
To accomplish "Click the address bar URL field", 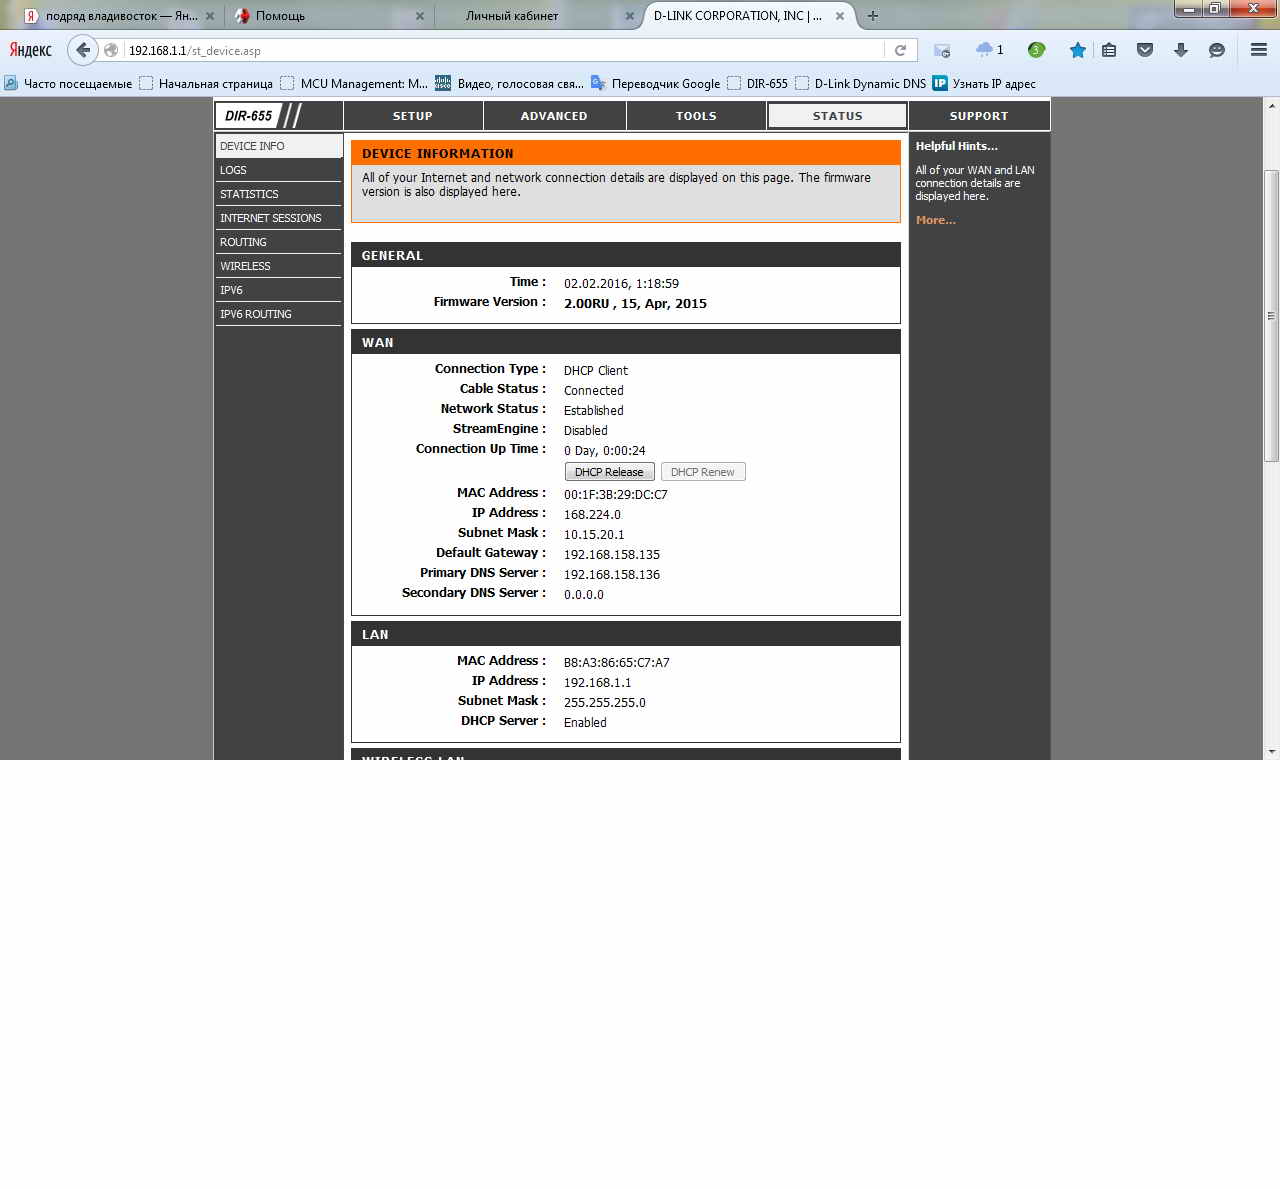I will tap(504, 50).
